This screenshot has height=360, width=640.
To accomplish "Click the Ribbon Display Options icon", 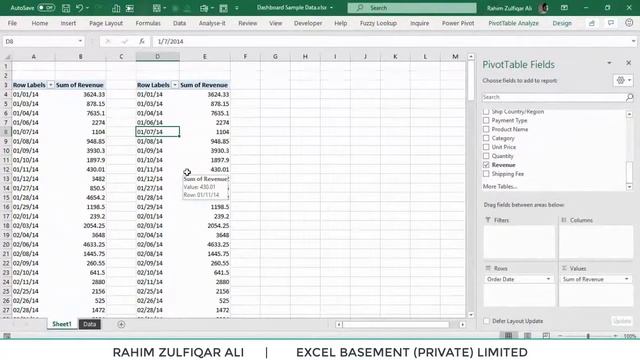I will (564, 8).
